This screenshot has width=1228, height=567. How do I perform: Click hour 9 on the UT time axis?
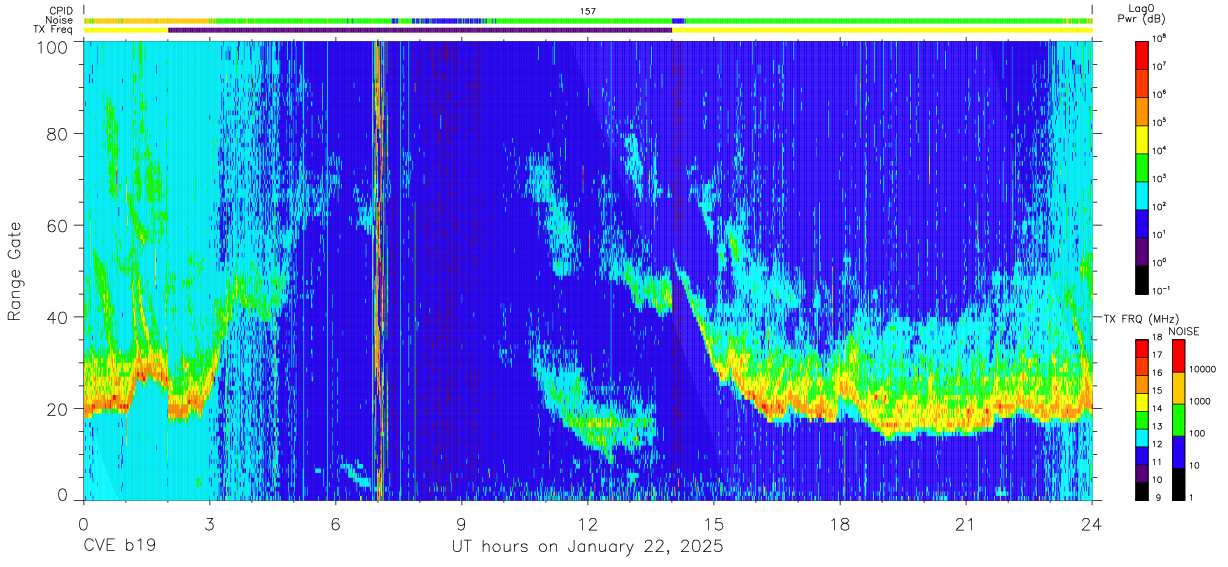pyautogui.click(x=461, y=525)
